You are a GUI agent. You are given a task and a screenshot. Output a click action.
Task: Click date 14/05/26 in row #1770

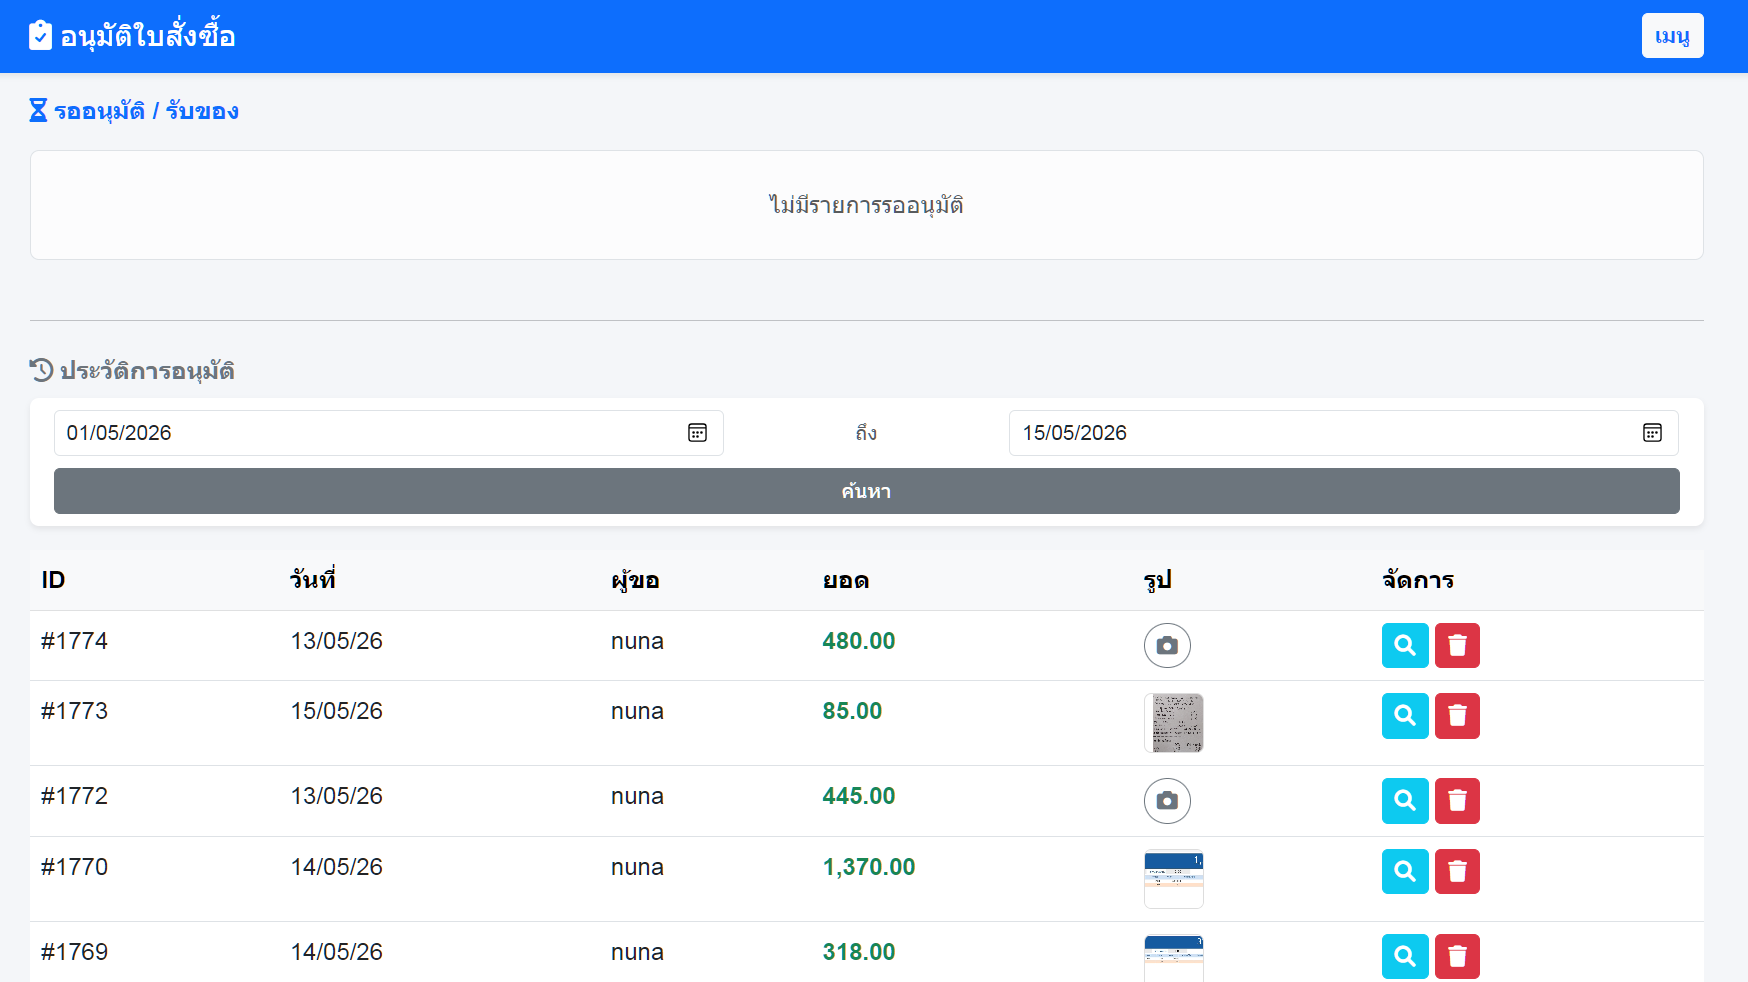tap(337, 867)
